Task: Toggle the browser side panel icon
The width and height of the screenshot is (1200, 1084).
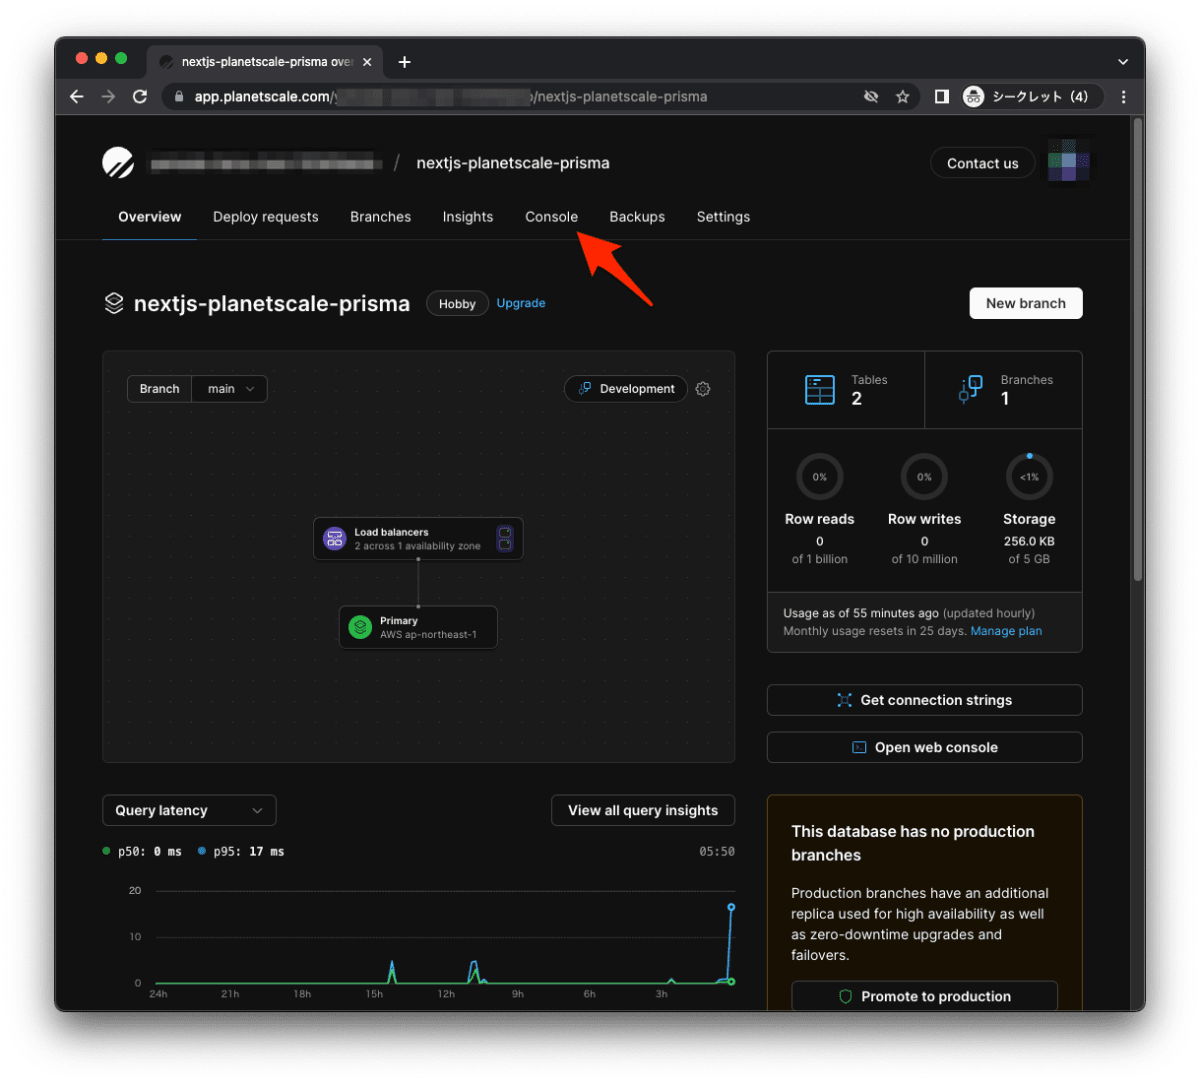Action: coord(941,97)
